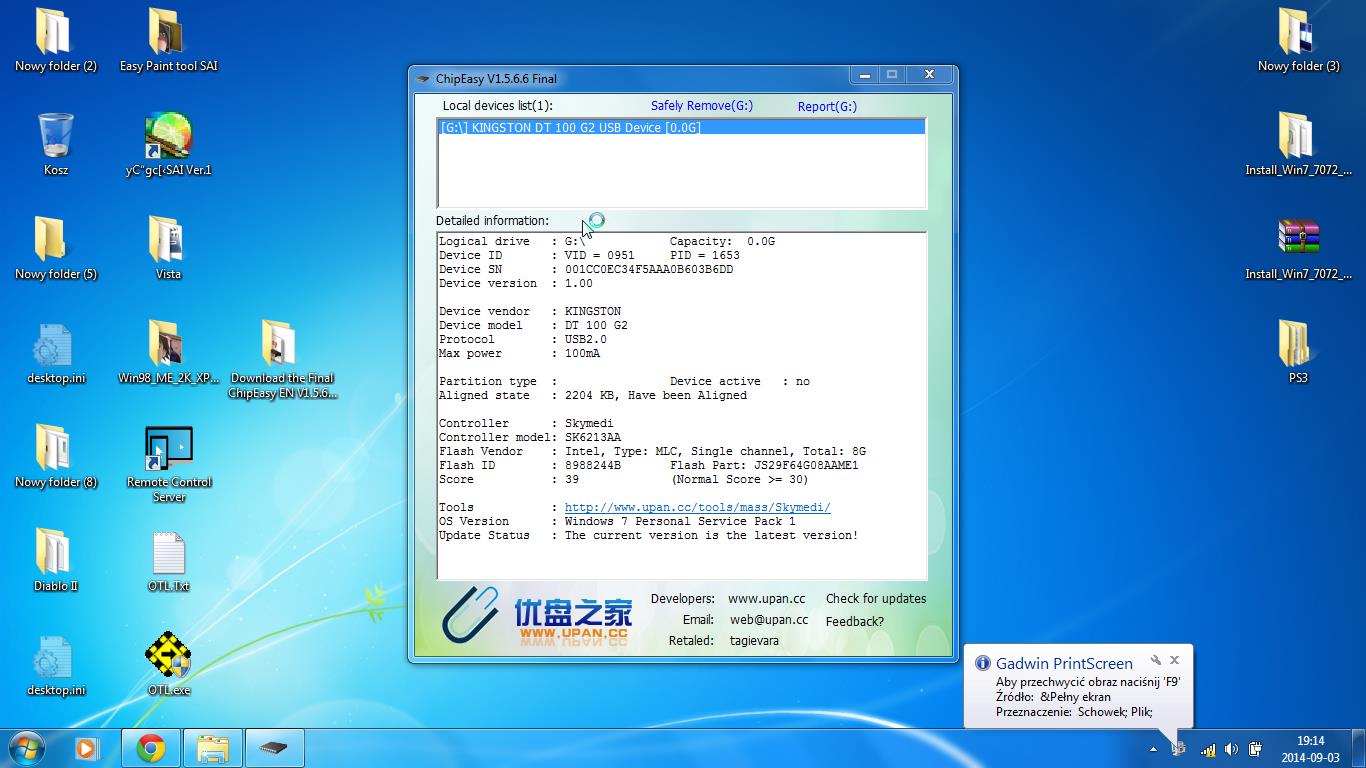
Task: Click the tagievara related link
Action: tap(754, 640)
